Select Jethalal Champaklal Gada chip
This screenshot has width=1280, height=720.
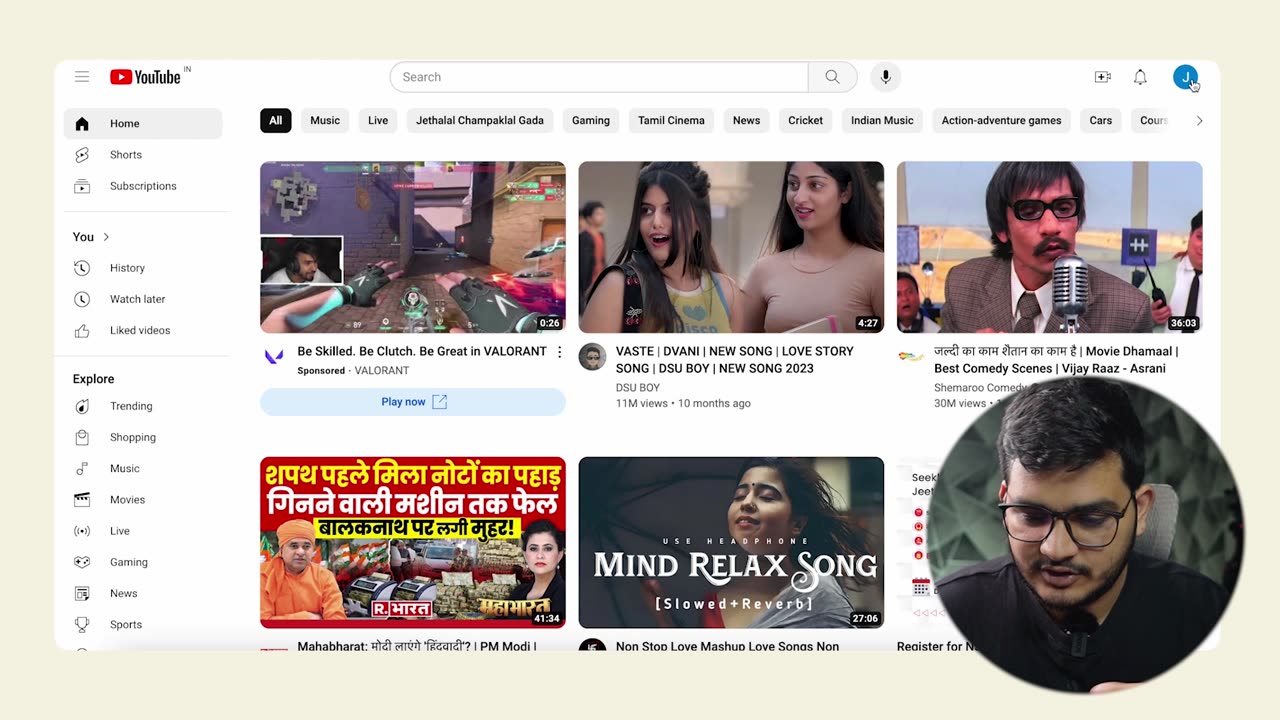(x=480, y=121)
